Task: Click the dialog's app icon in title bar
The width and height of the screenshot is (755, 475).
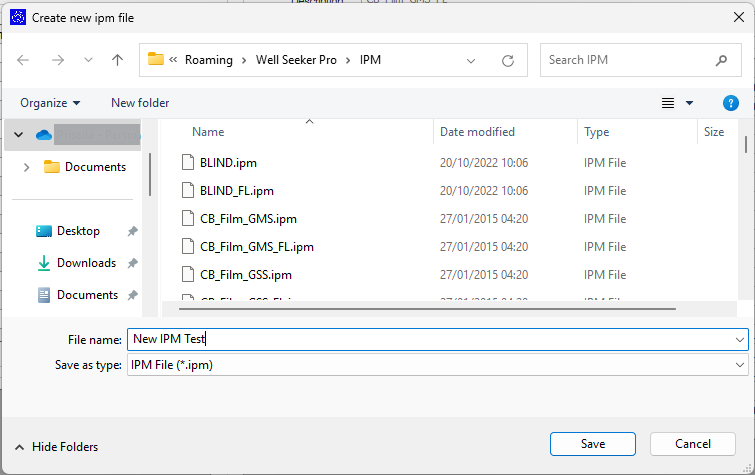Action: tap(18, 17)
